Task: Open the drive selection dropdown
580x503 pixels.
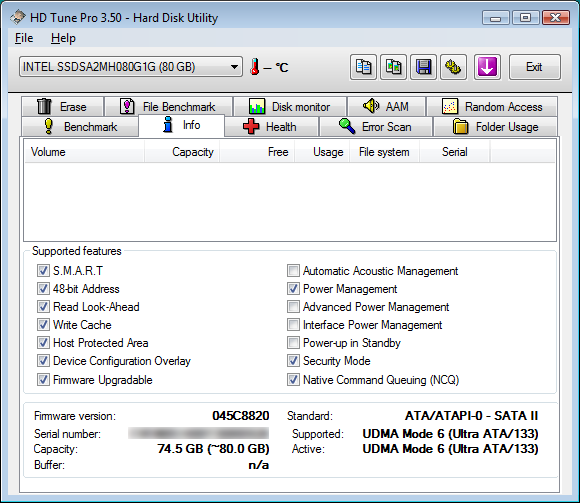Action: click(x=131, y=67)
